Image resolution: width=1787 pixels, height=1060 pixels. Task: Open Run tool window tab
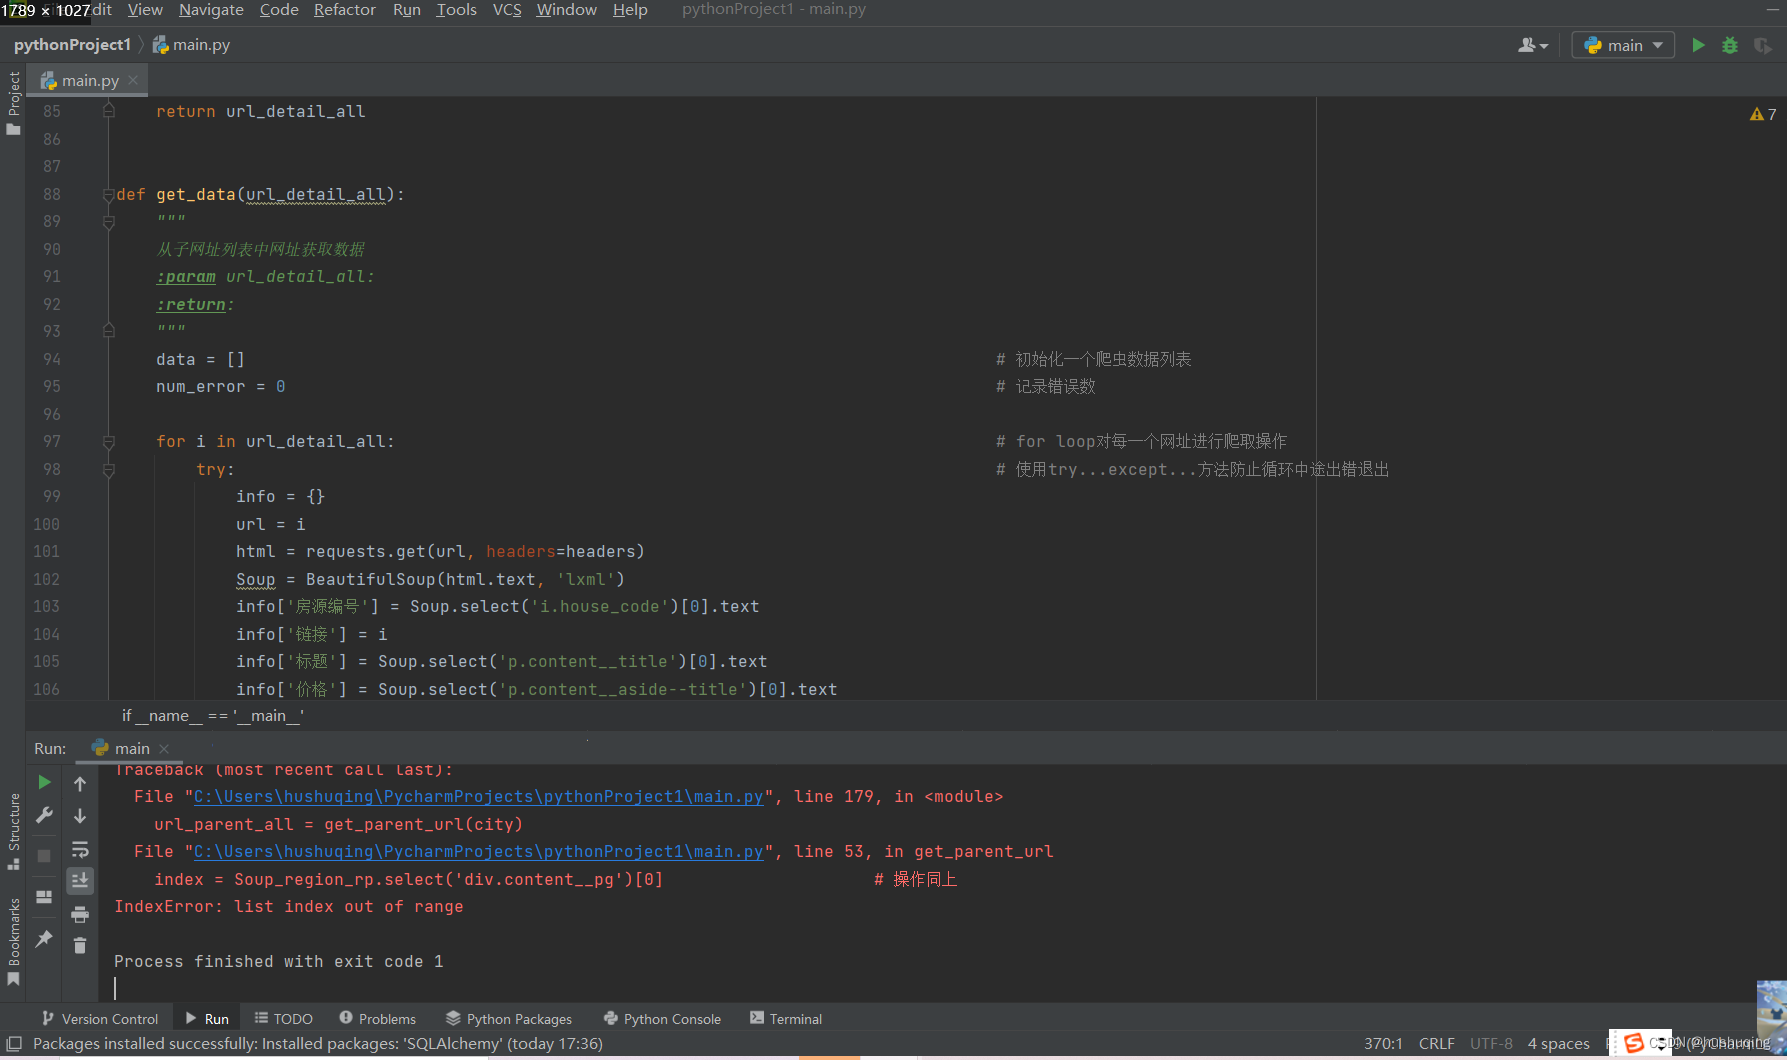[207, 1019]
